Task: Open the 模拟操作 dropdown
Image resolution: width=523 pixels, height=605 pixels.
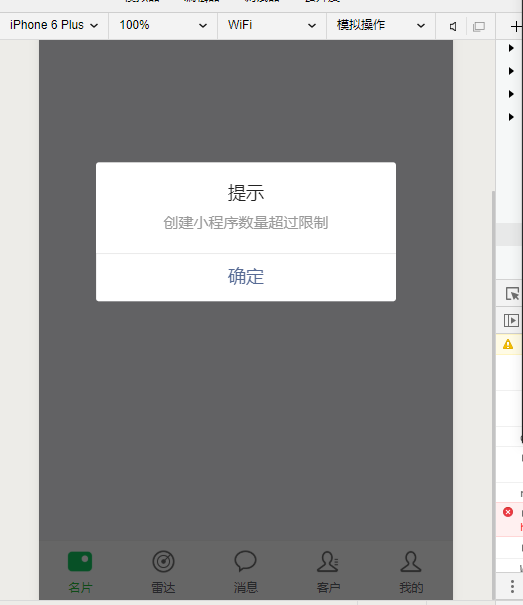Action: [381, 25]
